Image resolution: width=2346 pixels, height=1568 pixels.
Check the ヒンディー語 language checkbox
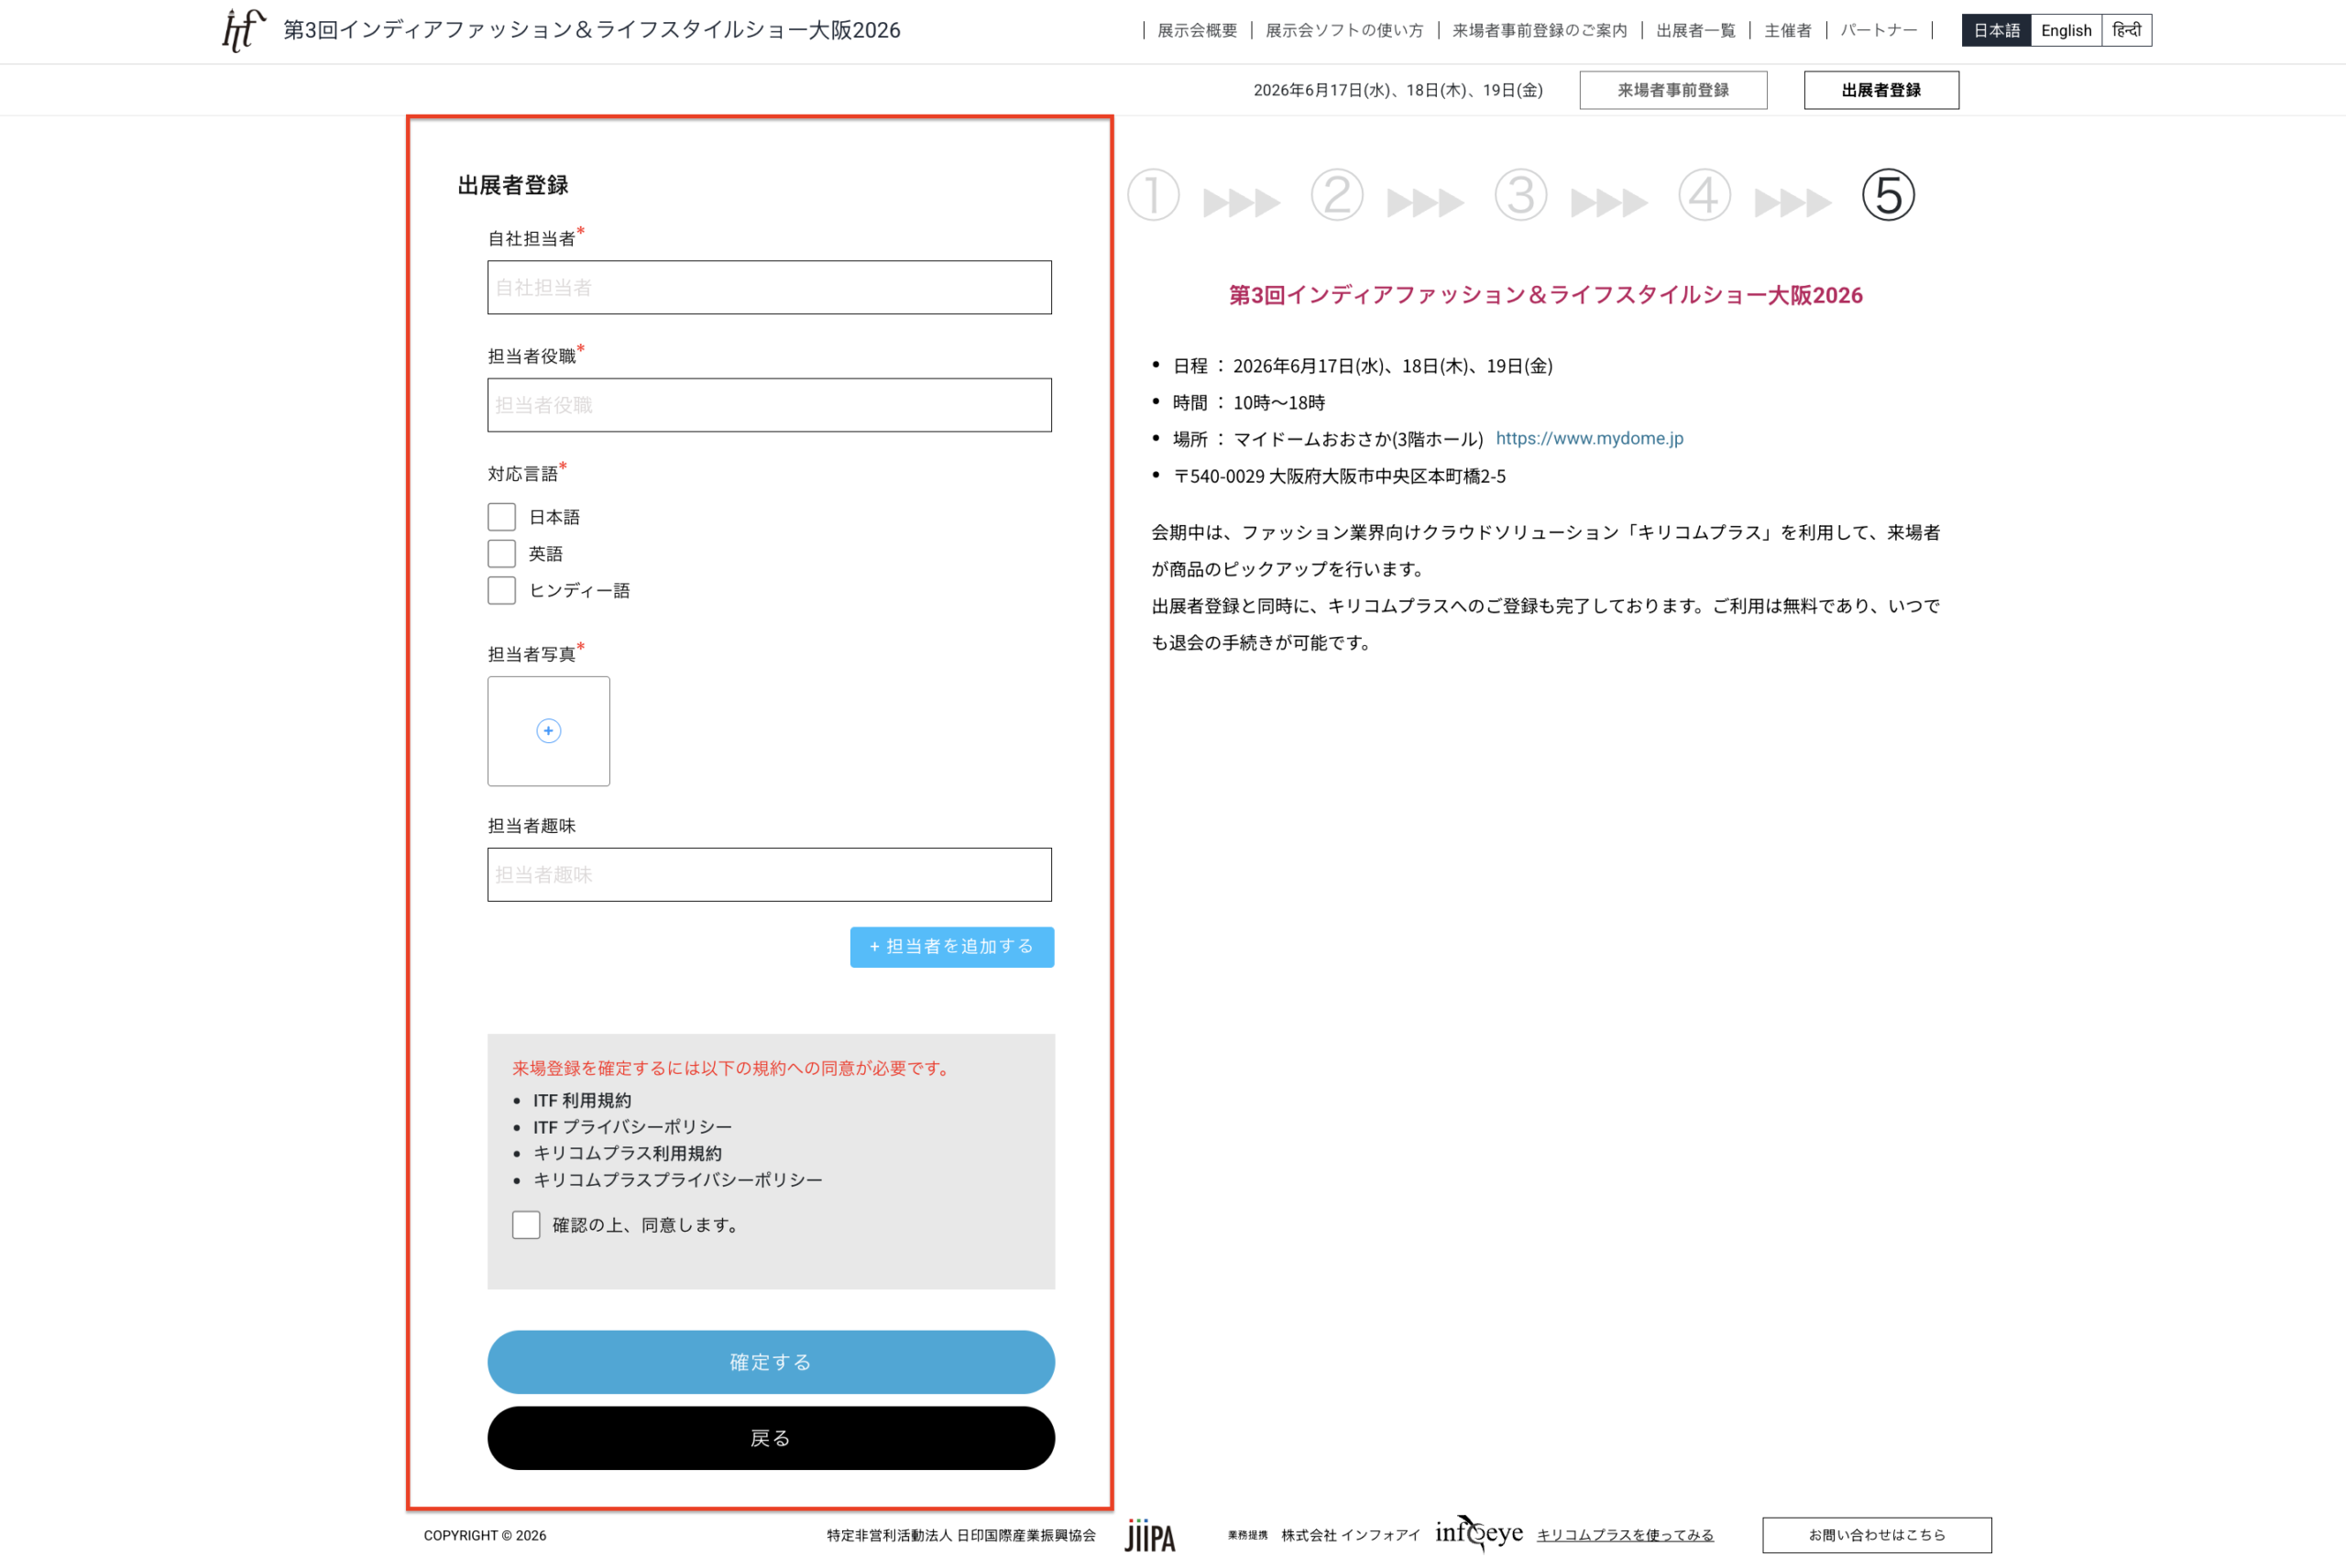(502, 590)
